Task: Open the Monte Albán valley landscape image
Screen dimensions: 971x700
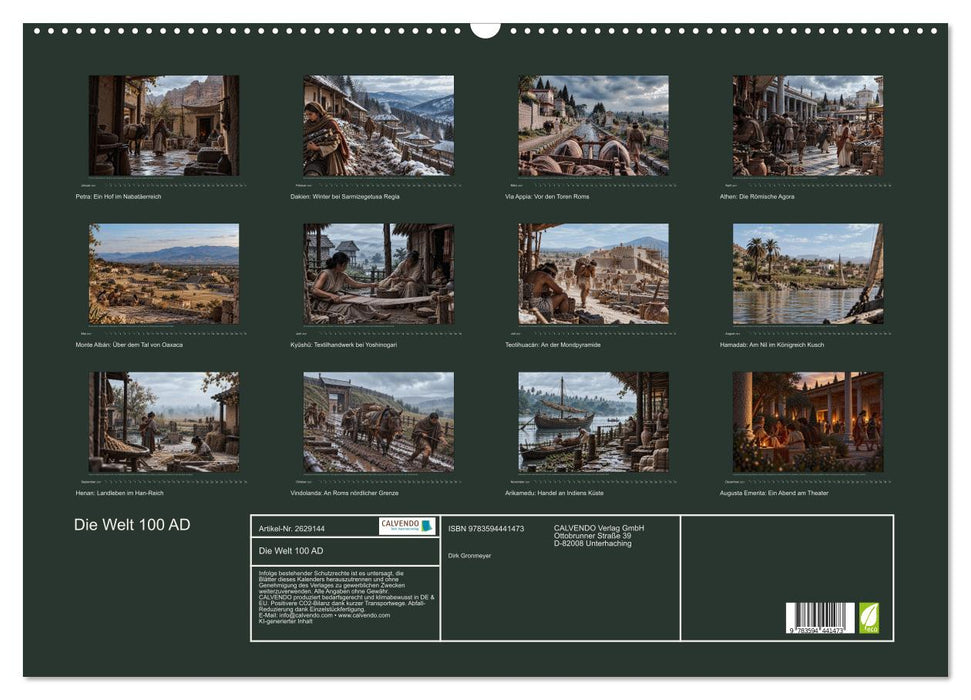Action: 163,274
